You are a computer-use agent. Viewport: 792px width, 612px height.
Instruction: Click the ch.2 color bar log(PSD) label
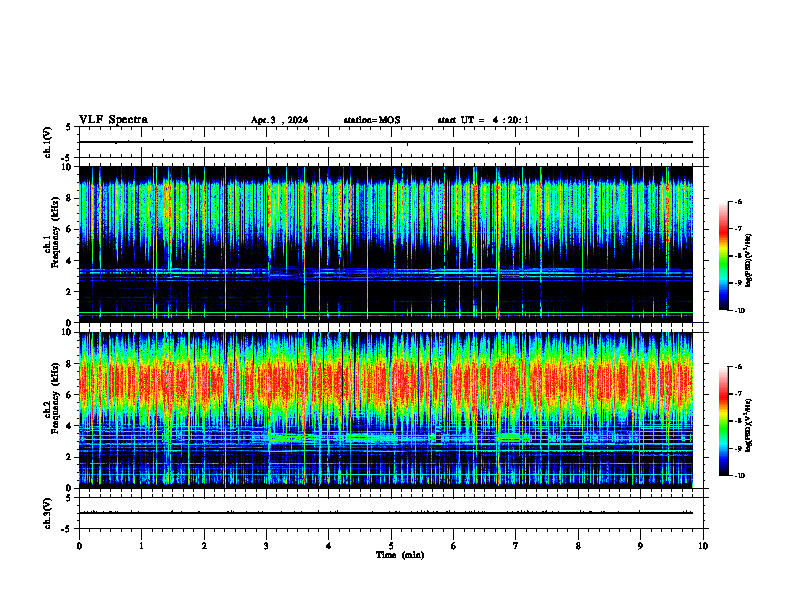749,426
